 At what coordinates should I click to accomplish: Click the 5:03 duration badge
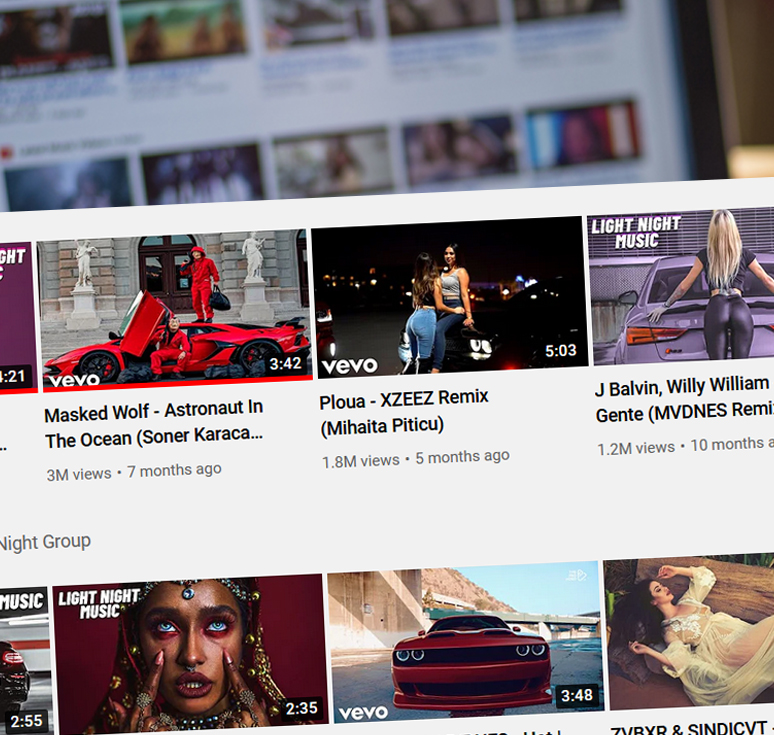click(561, 350)
